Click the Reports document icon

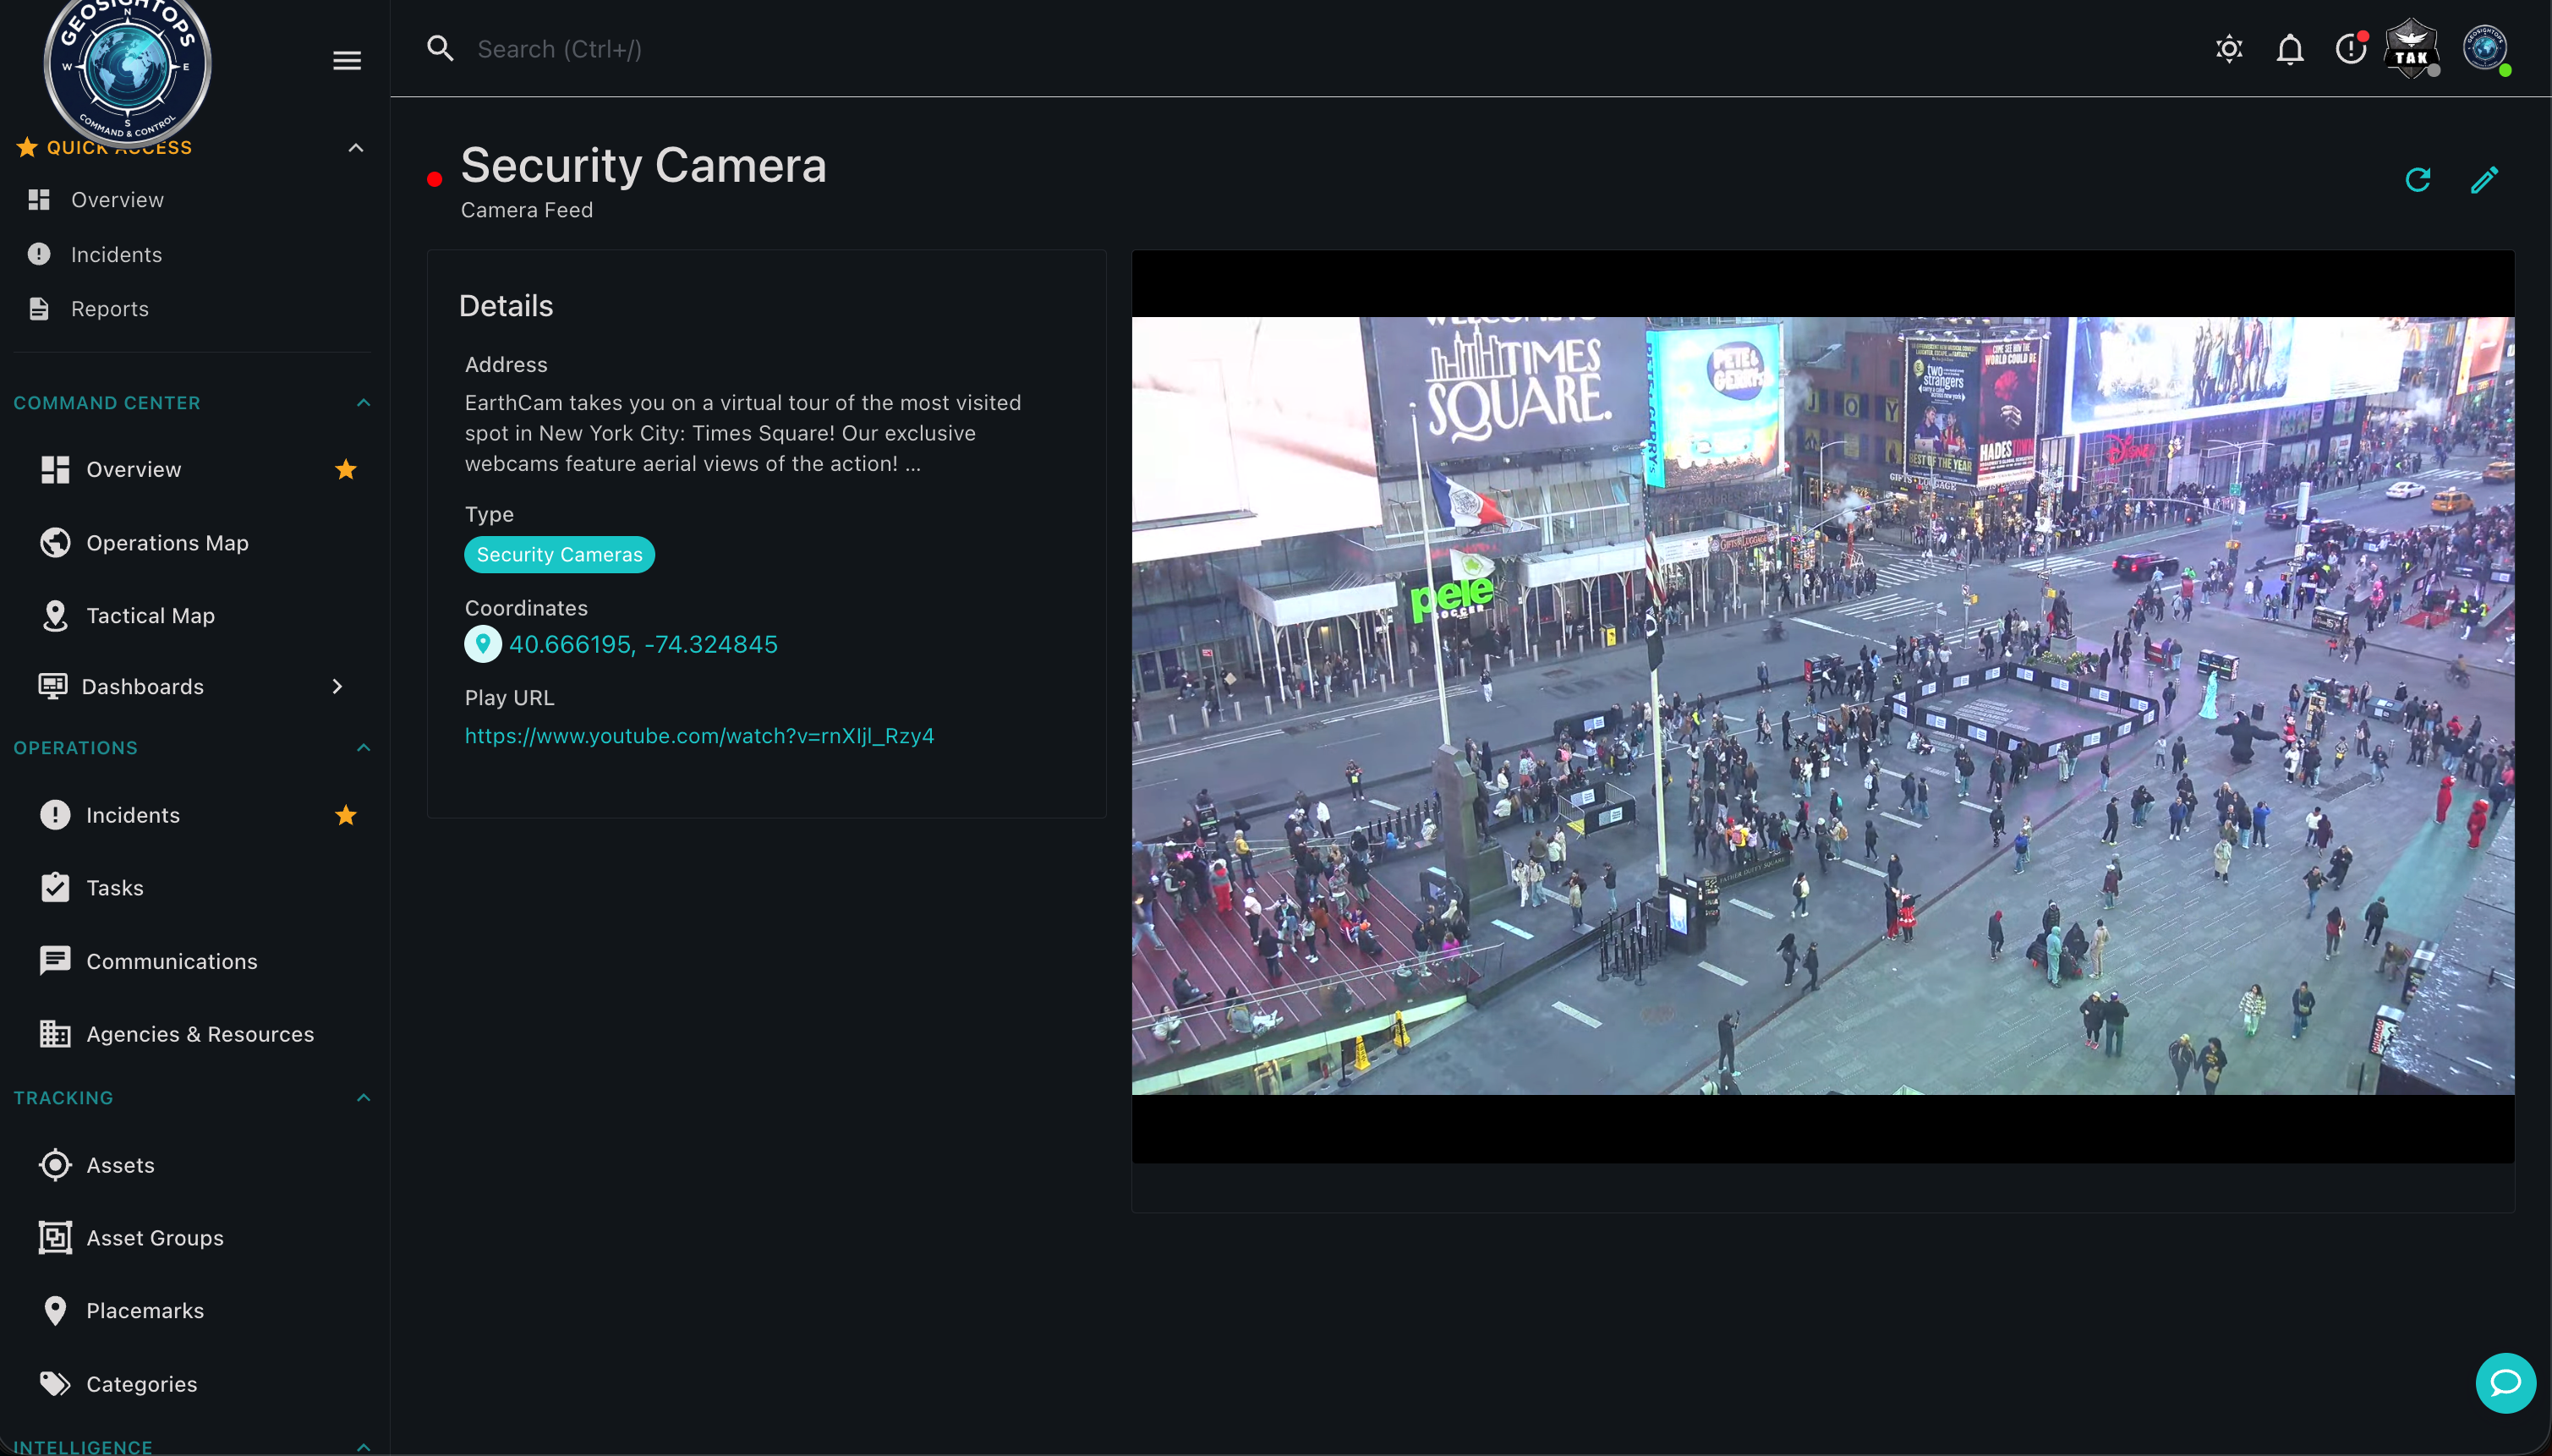click(x=39, y=309)
